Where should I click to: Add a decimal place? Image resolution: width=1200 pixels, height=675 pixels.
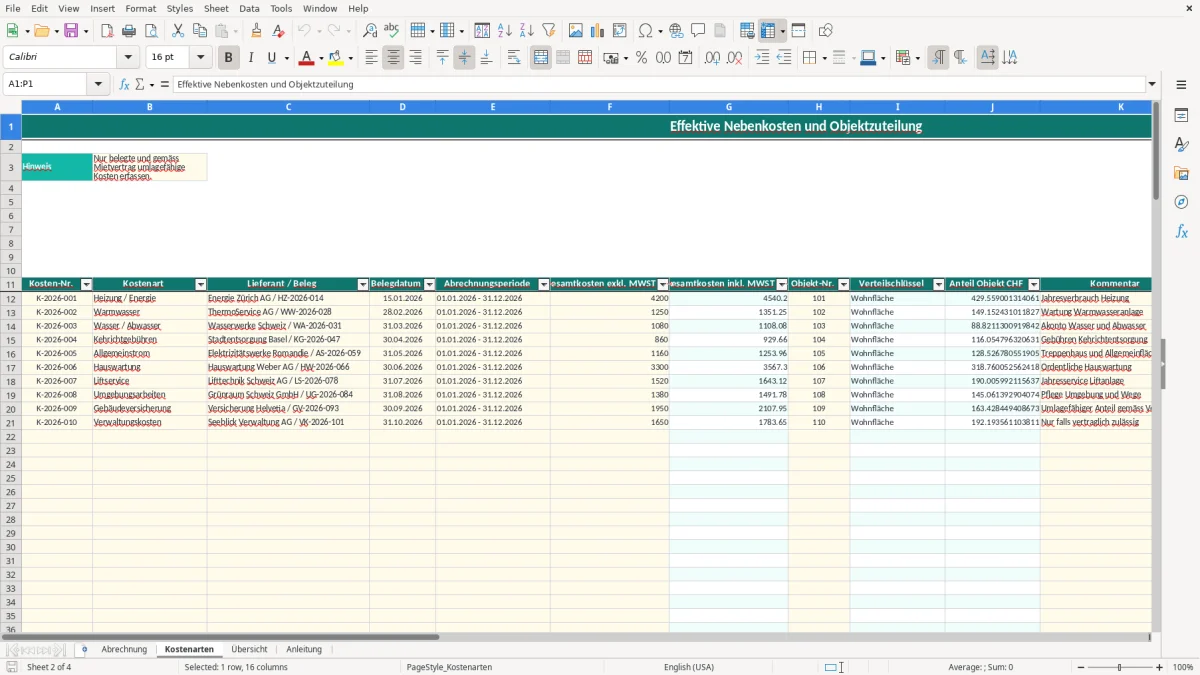click(x=712, y=58)
